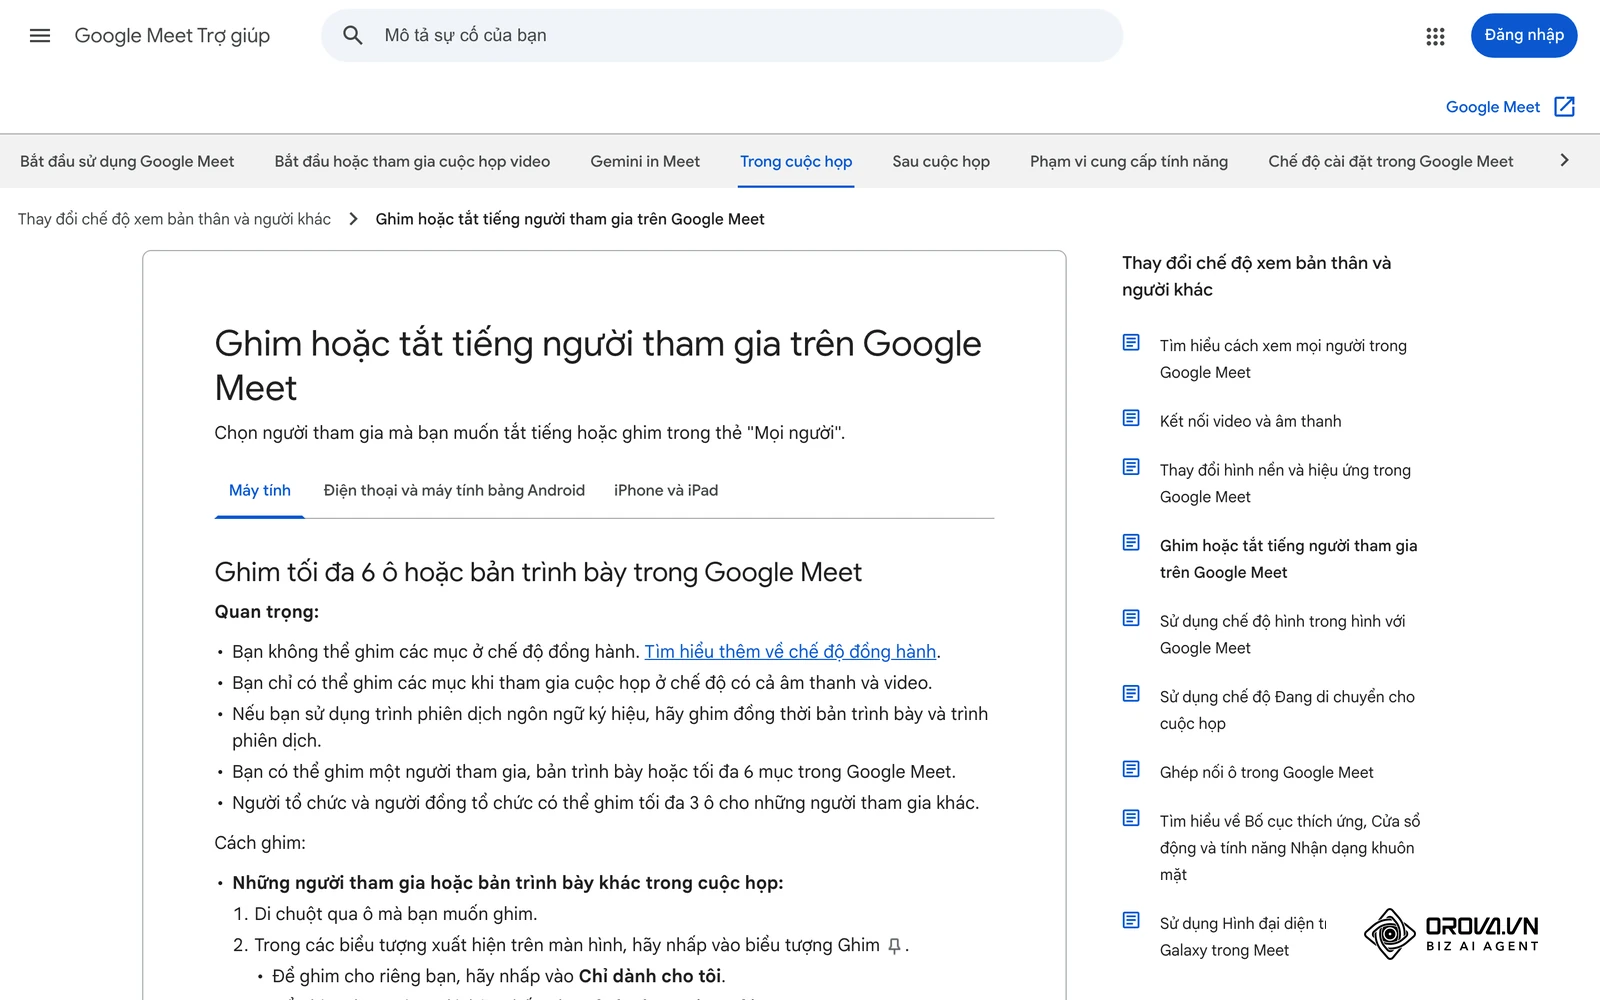Open "Thay đổi hình nền và hiệu ứng trong Google Meet"
This screenshot has height=1000, width=1600.
click(x=1285, y=483)
